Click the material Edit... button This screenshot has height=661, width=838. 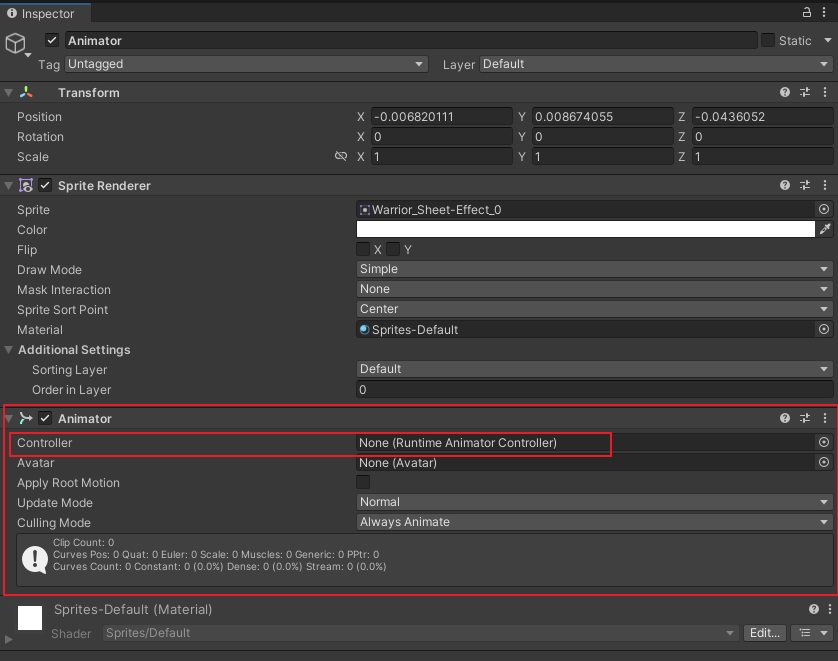tap(765, 633)
